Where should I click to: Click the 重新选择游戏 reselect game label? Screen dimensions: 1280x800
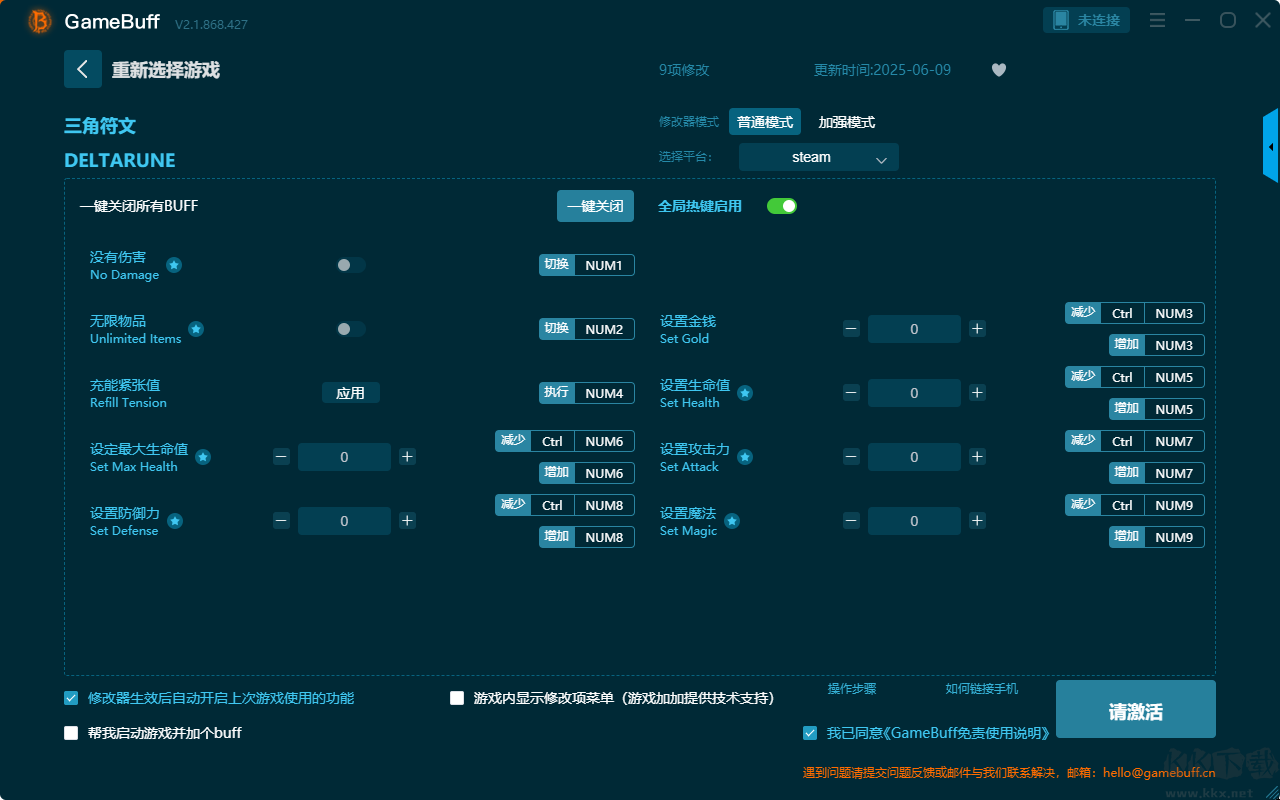click(x=166, y=70)
